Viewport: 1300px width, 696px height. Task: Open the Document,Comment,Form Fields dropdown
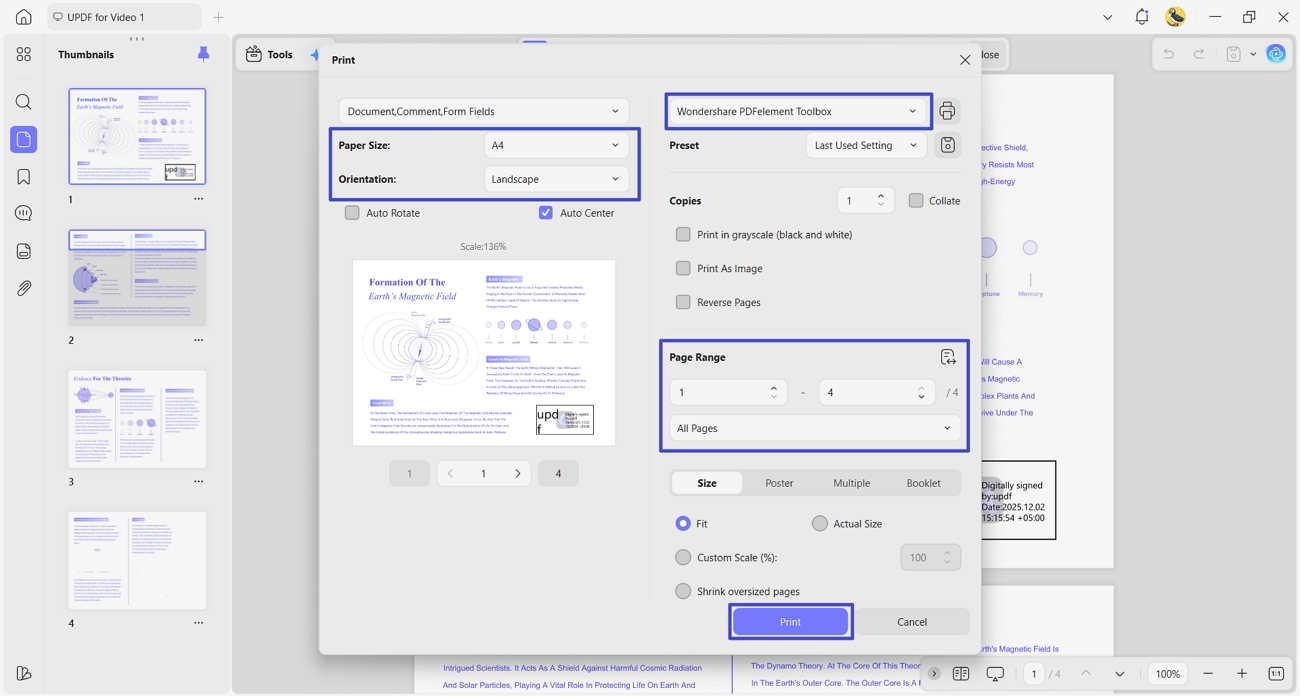point(484,111)
